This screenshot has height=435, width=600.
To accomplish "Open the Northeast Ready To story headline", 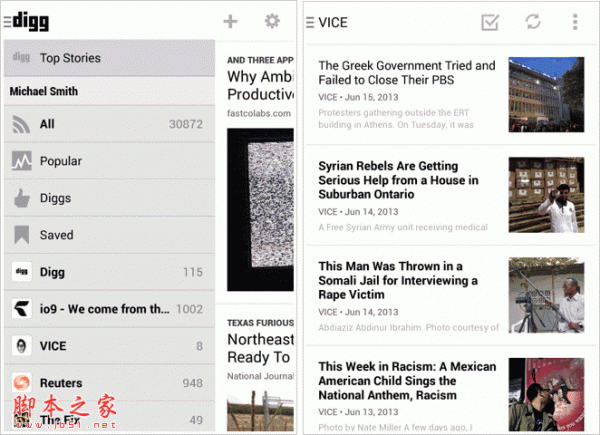I will coord(261,348).
